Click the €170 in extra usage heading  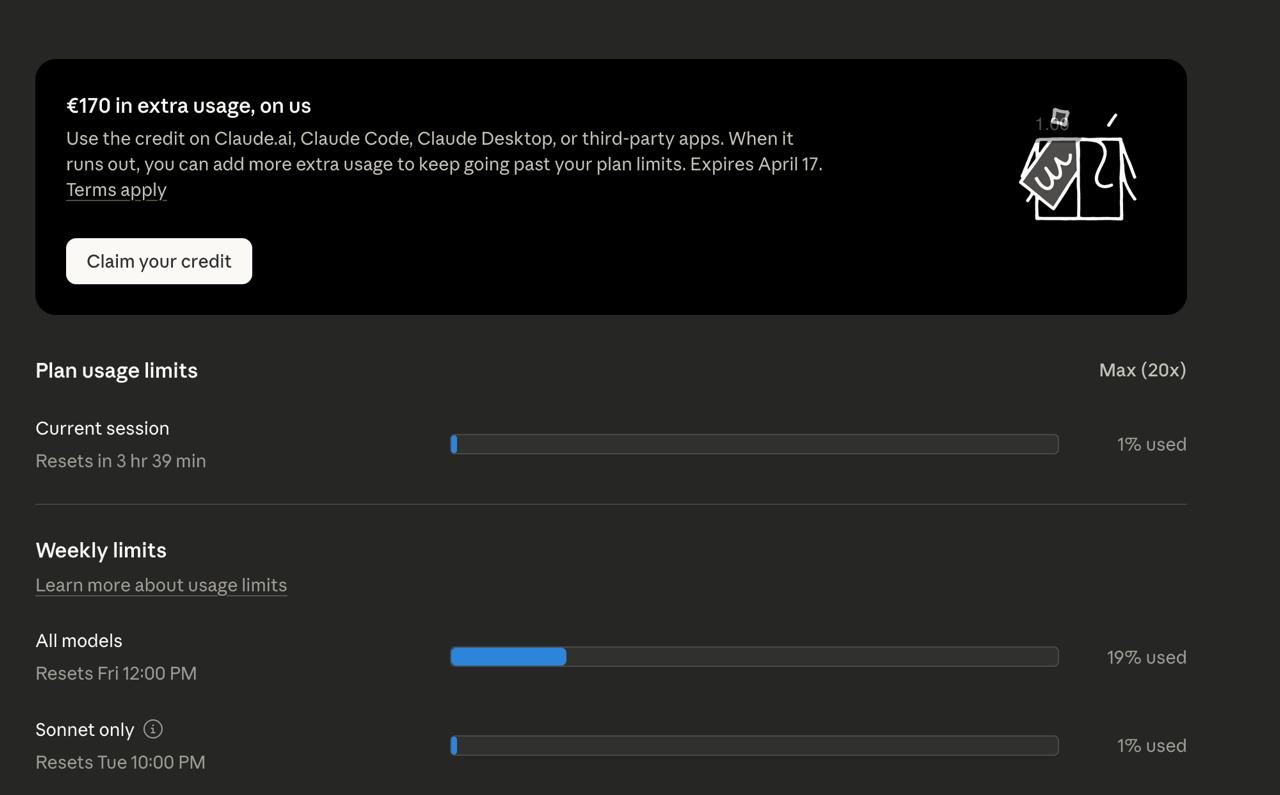[x=189, y=105]
